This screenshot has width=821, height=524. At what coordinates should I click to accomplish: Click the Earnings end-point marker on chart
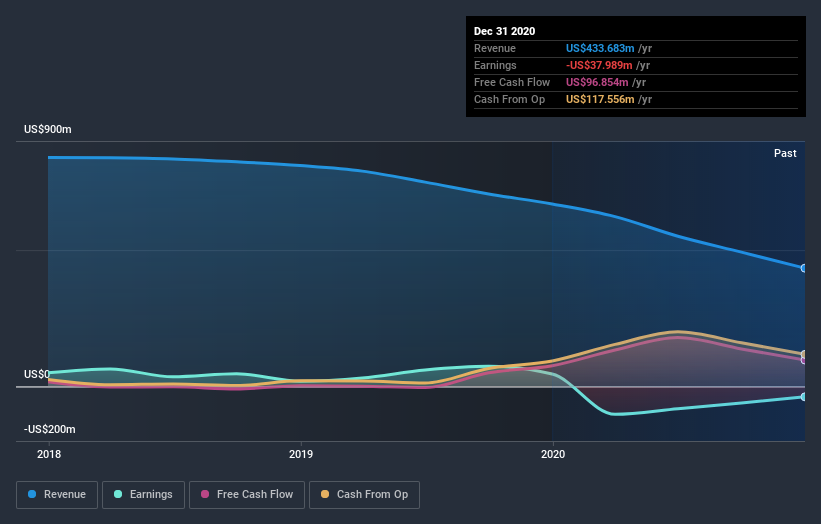(804, 397)
